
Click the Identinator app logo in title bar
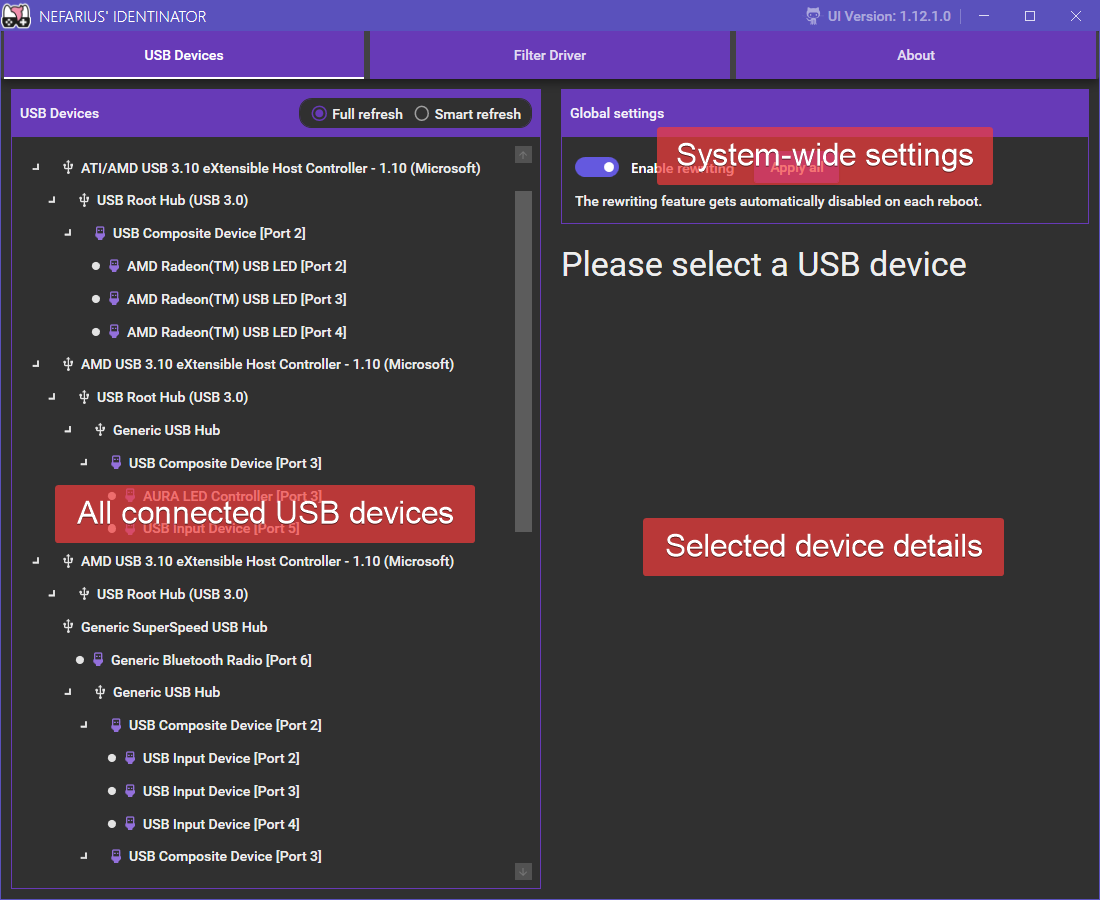click(x=16, y=15)
